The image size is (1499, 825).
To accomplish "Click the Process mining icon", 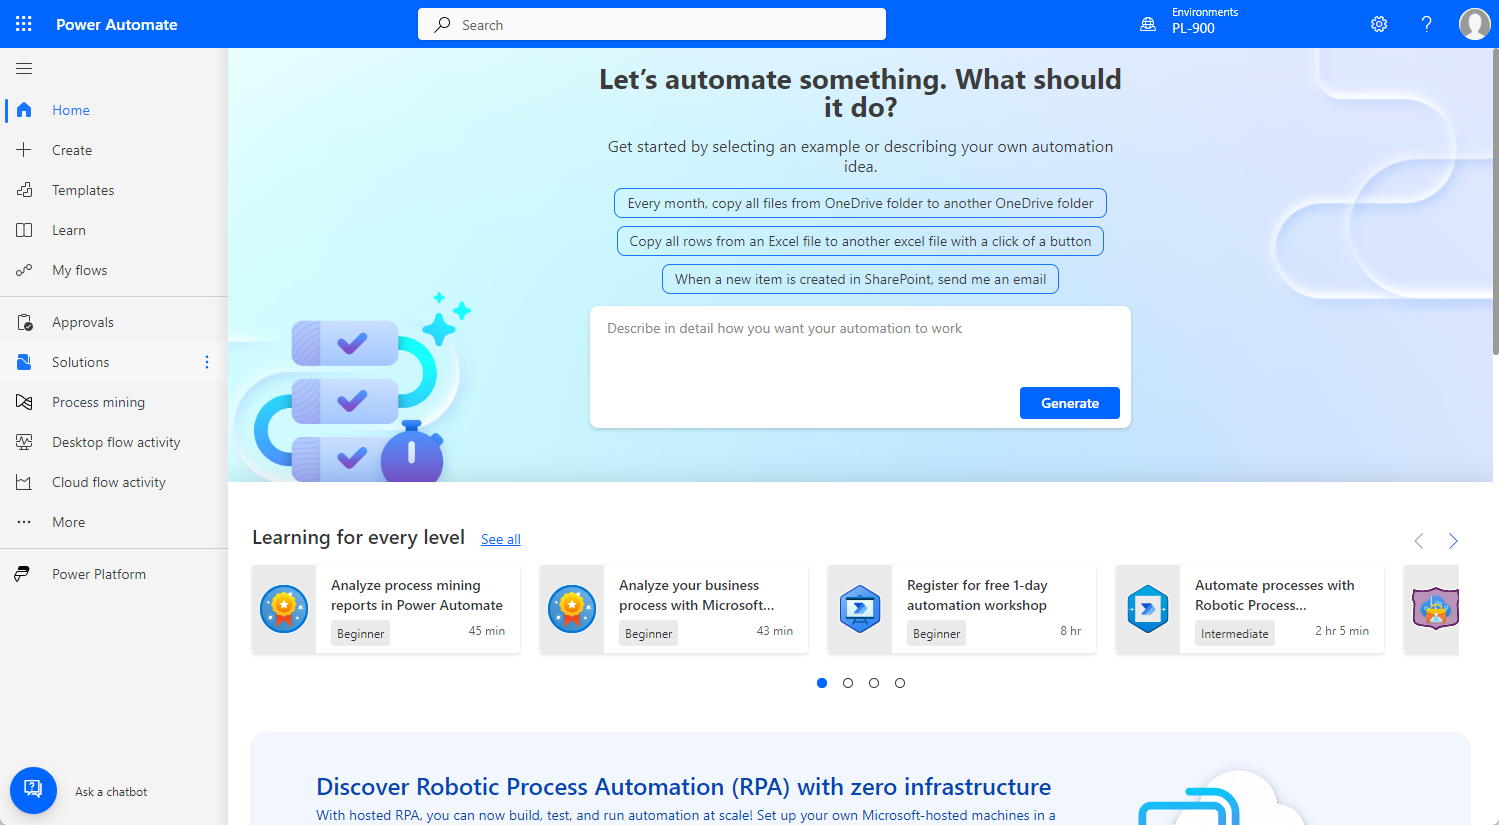I will [24, 402].
